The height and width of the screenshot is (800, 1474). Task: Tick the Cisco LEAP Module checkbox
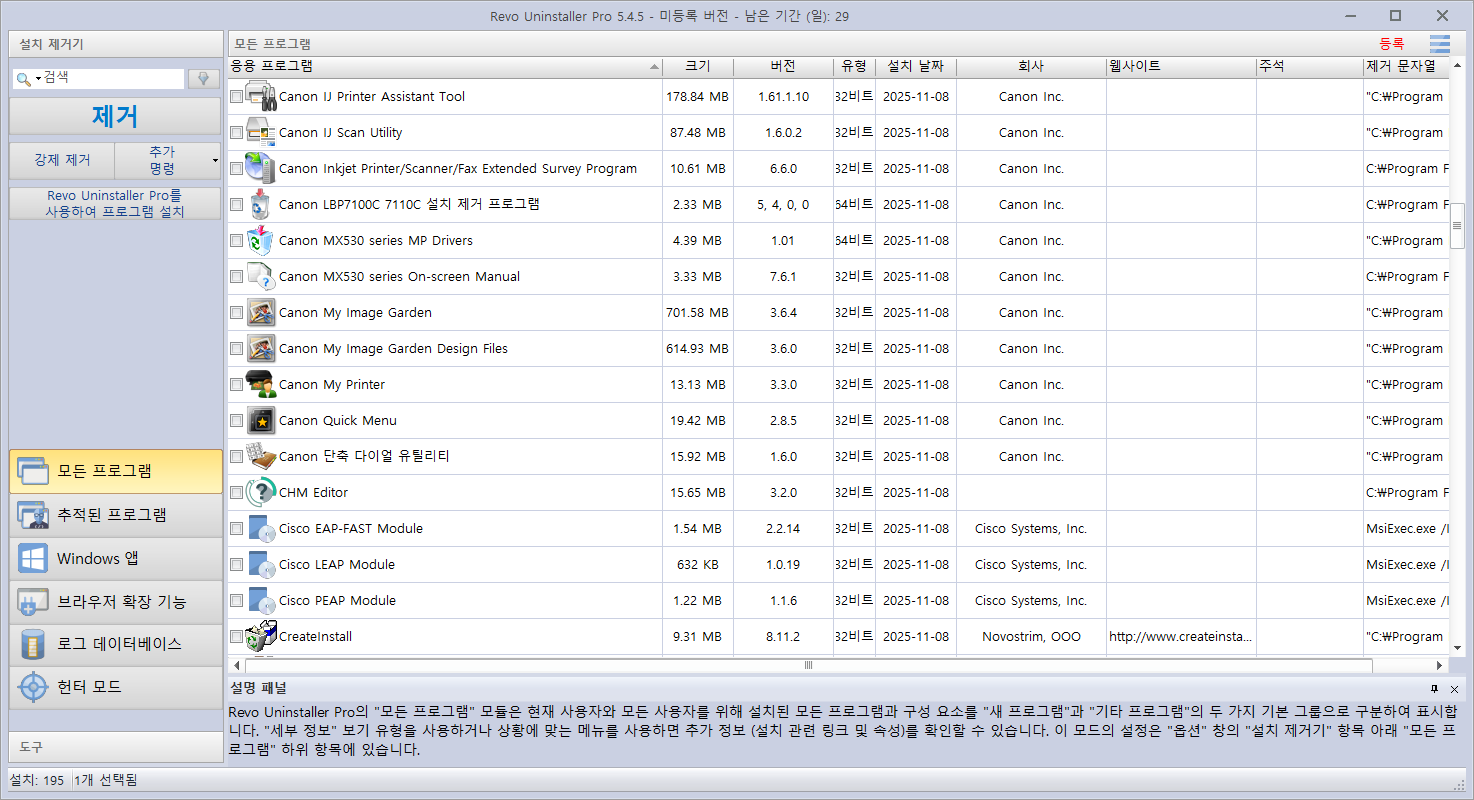(236, 565)
